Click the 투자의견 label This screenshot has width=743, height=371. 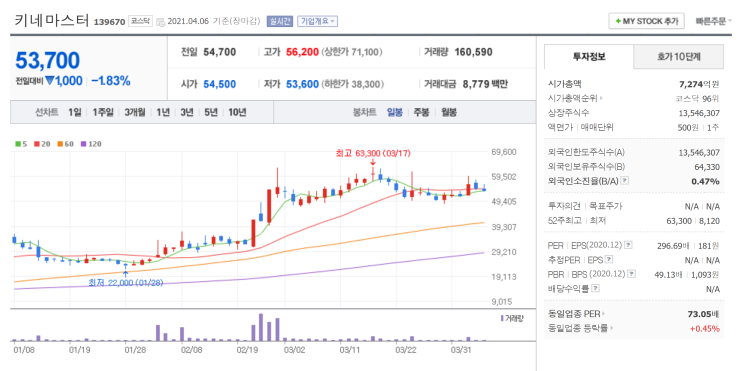[x=563, y=206]
